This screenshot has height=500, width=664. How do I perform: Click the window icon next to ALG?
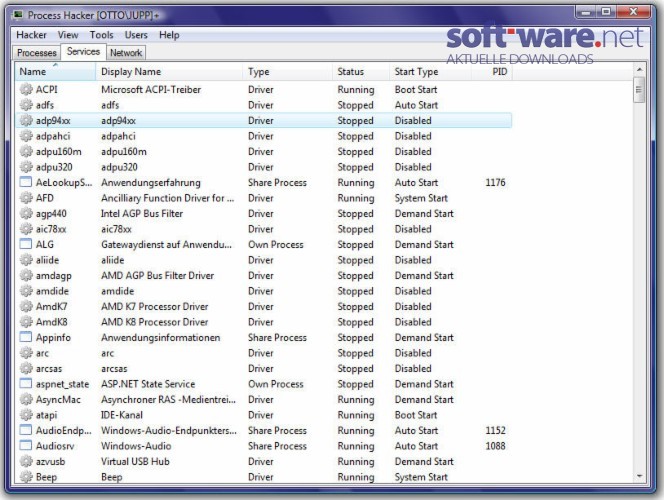26,244
